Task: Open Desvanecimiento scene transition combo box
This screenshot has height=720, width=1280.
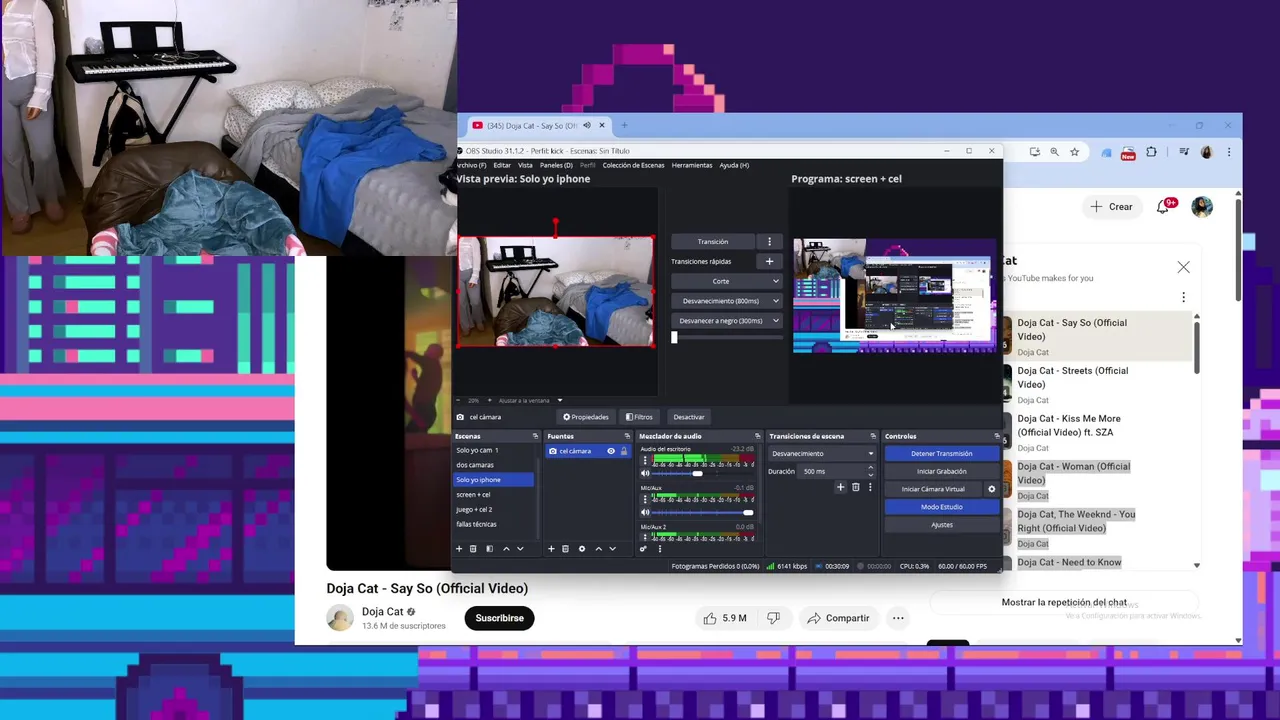Action: click(822, 453)
